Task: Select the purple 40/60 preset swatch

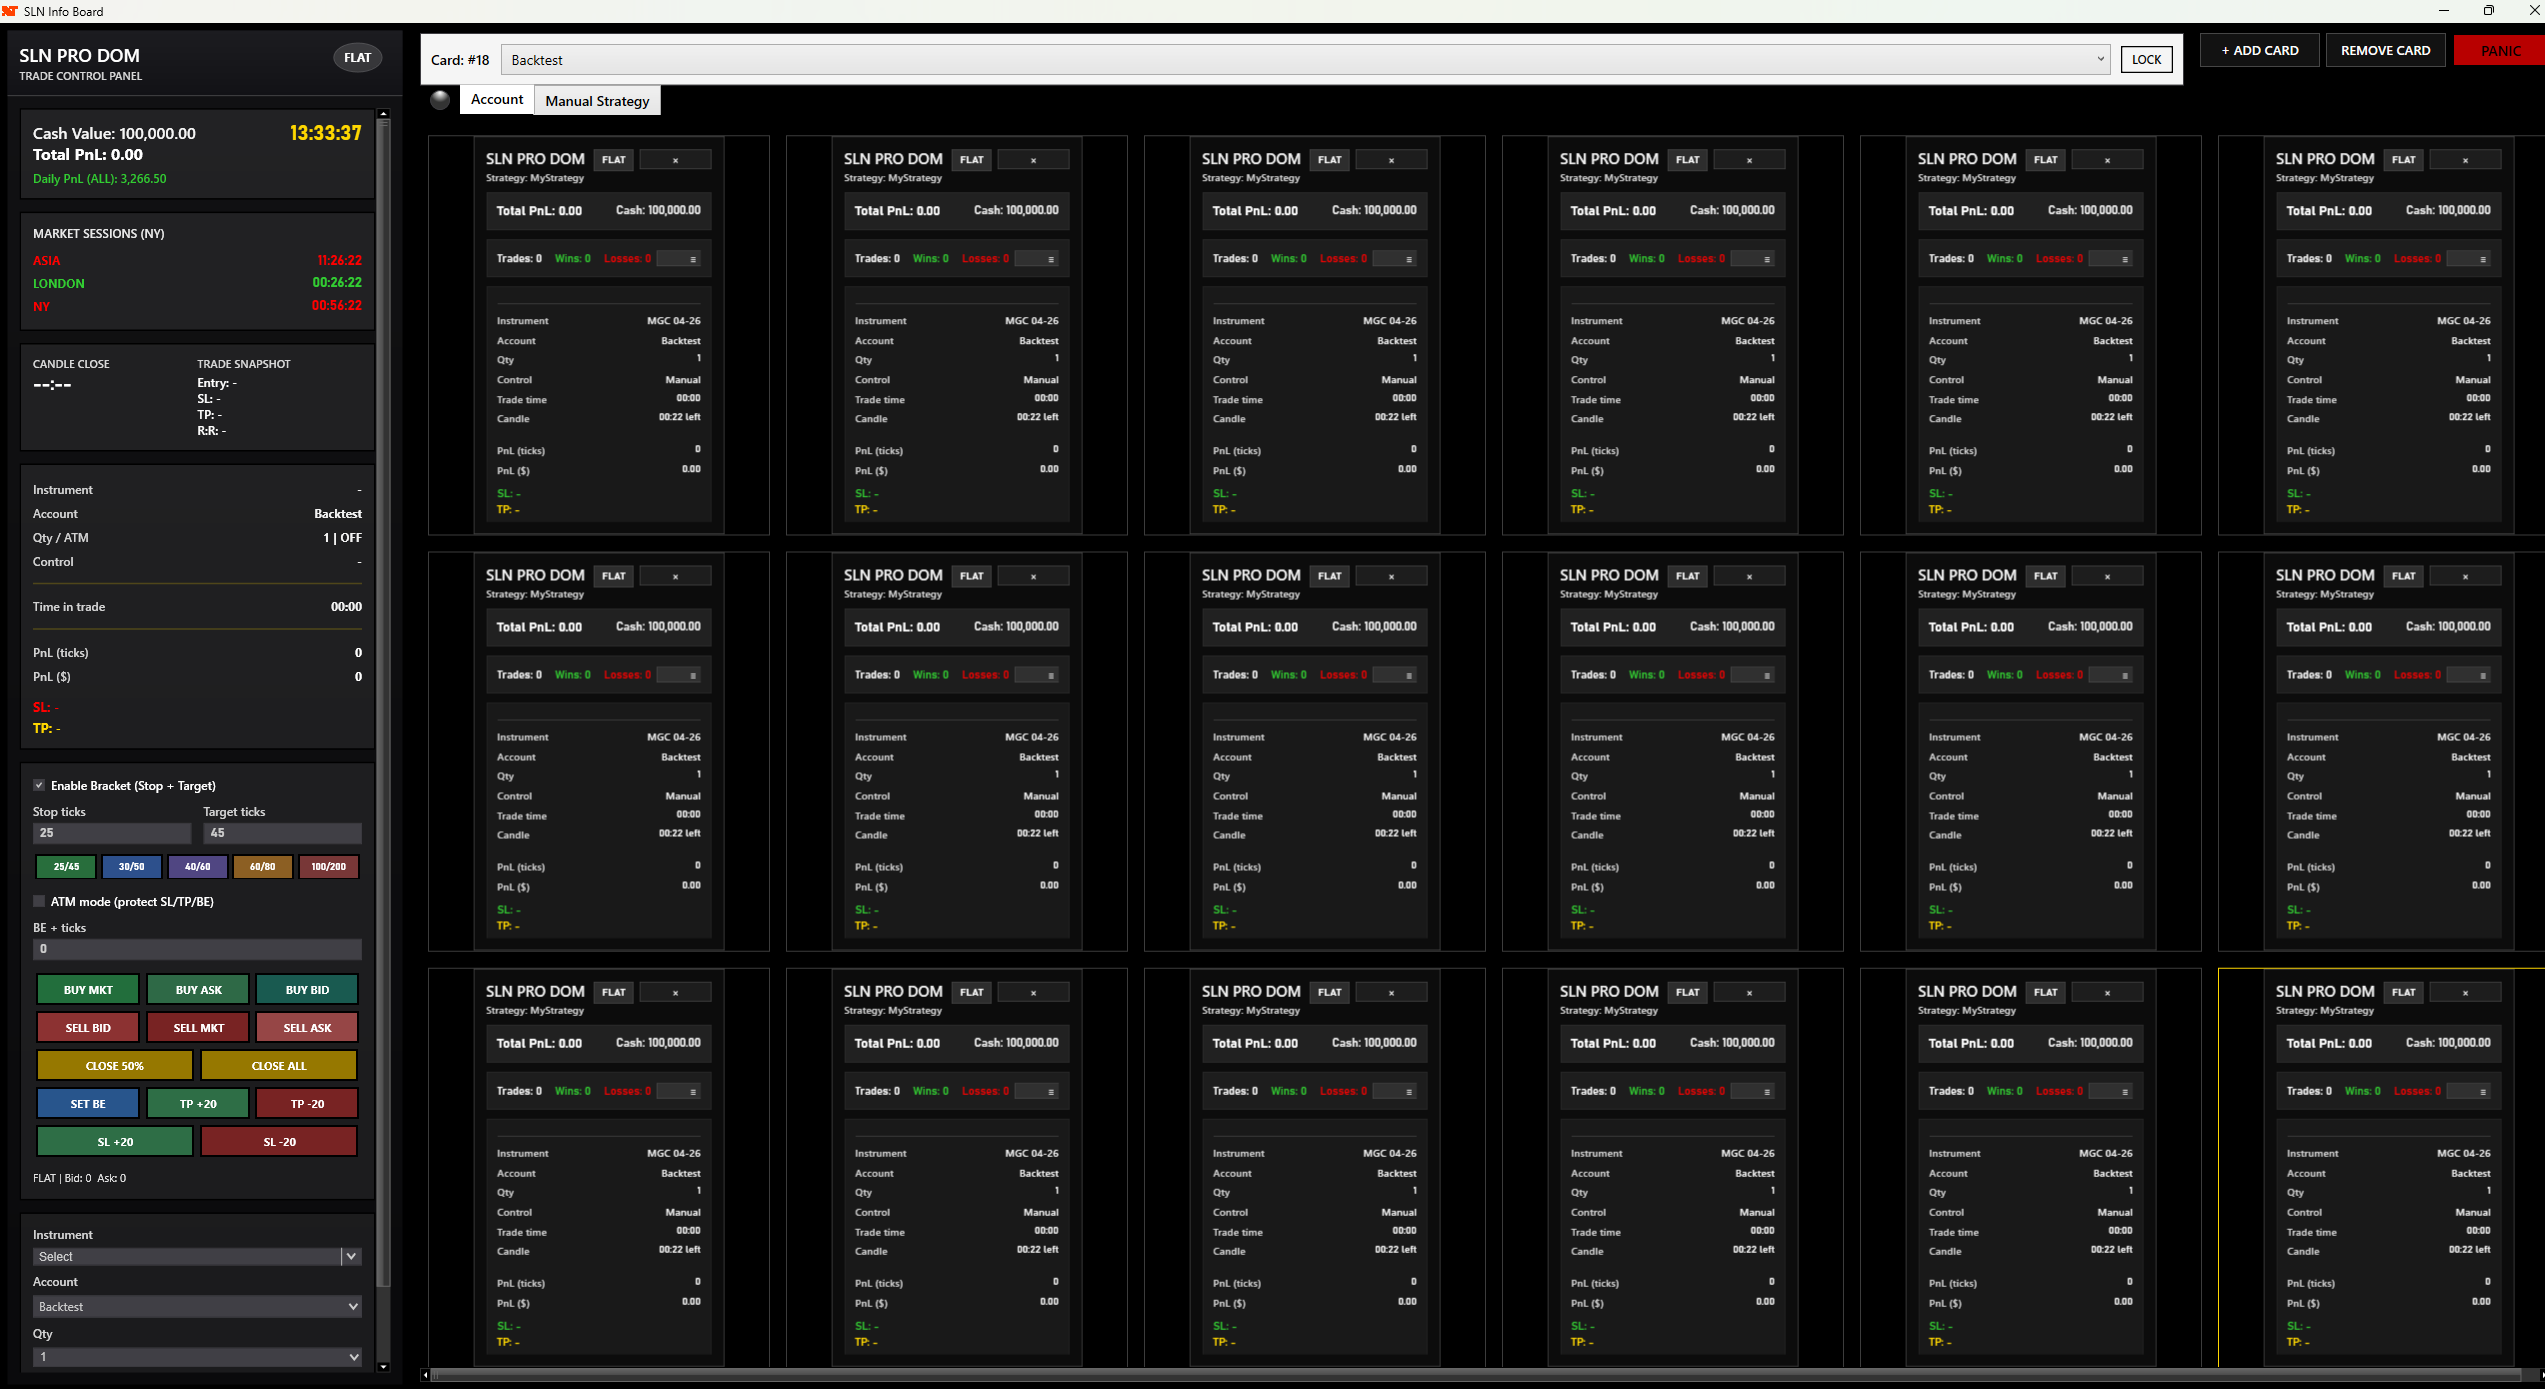Action: tap(198, 867)
